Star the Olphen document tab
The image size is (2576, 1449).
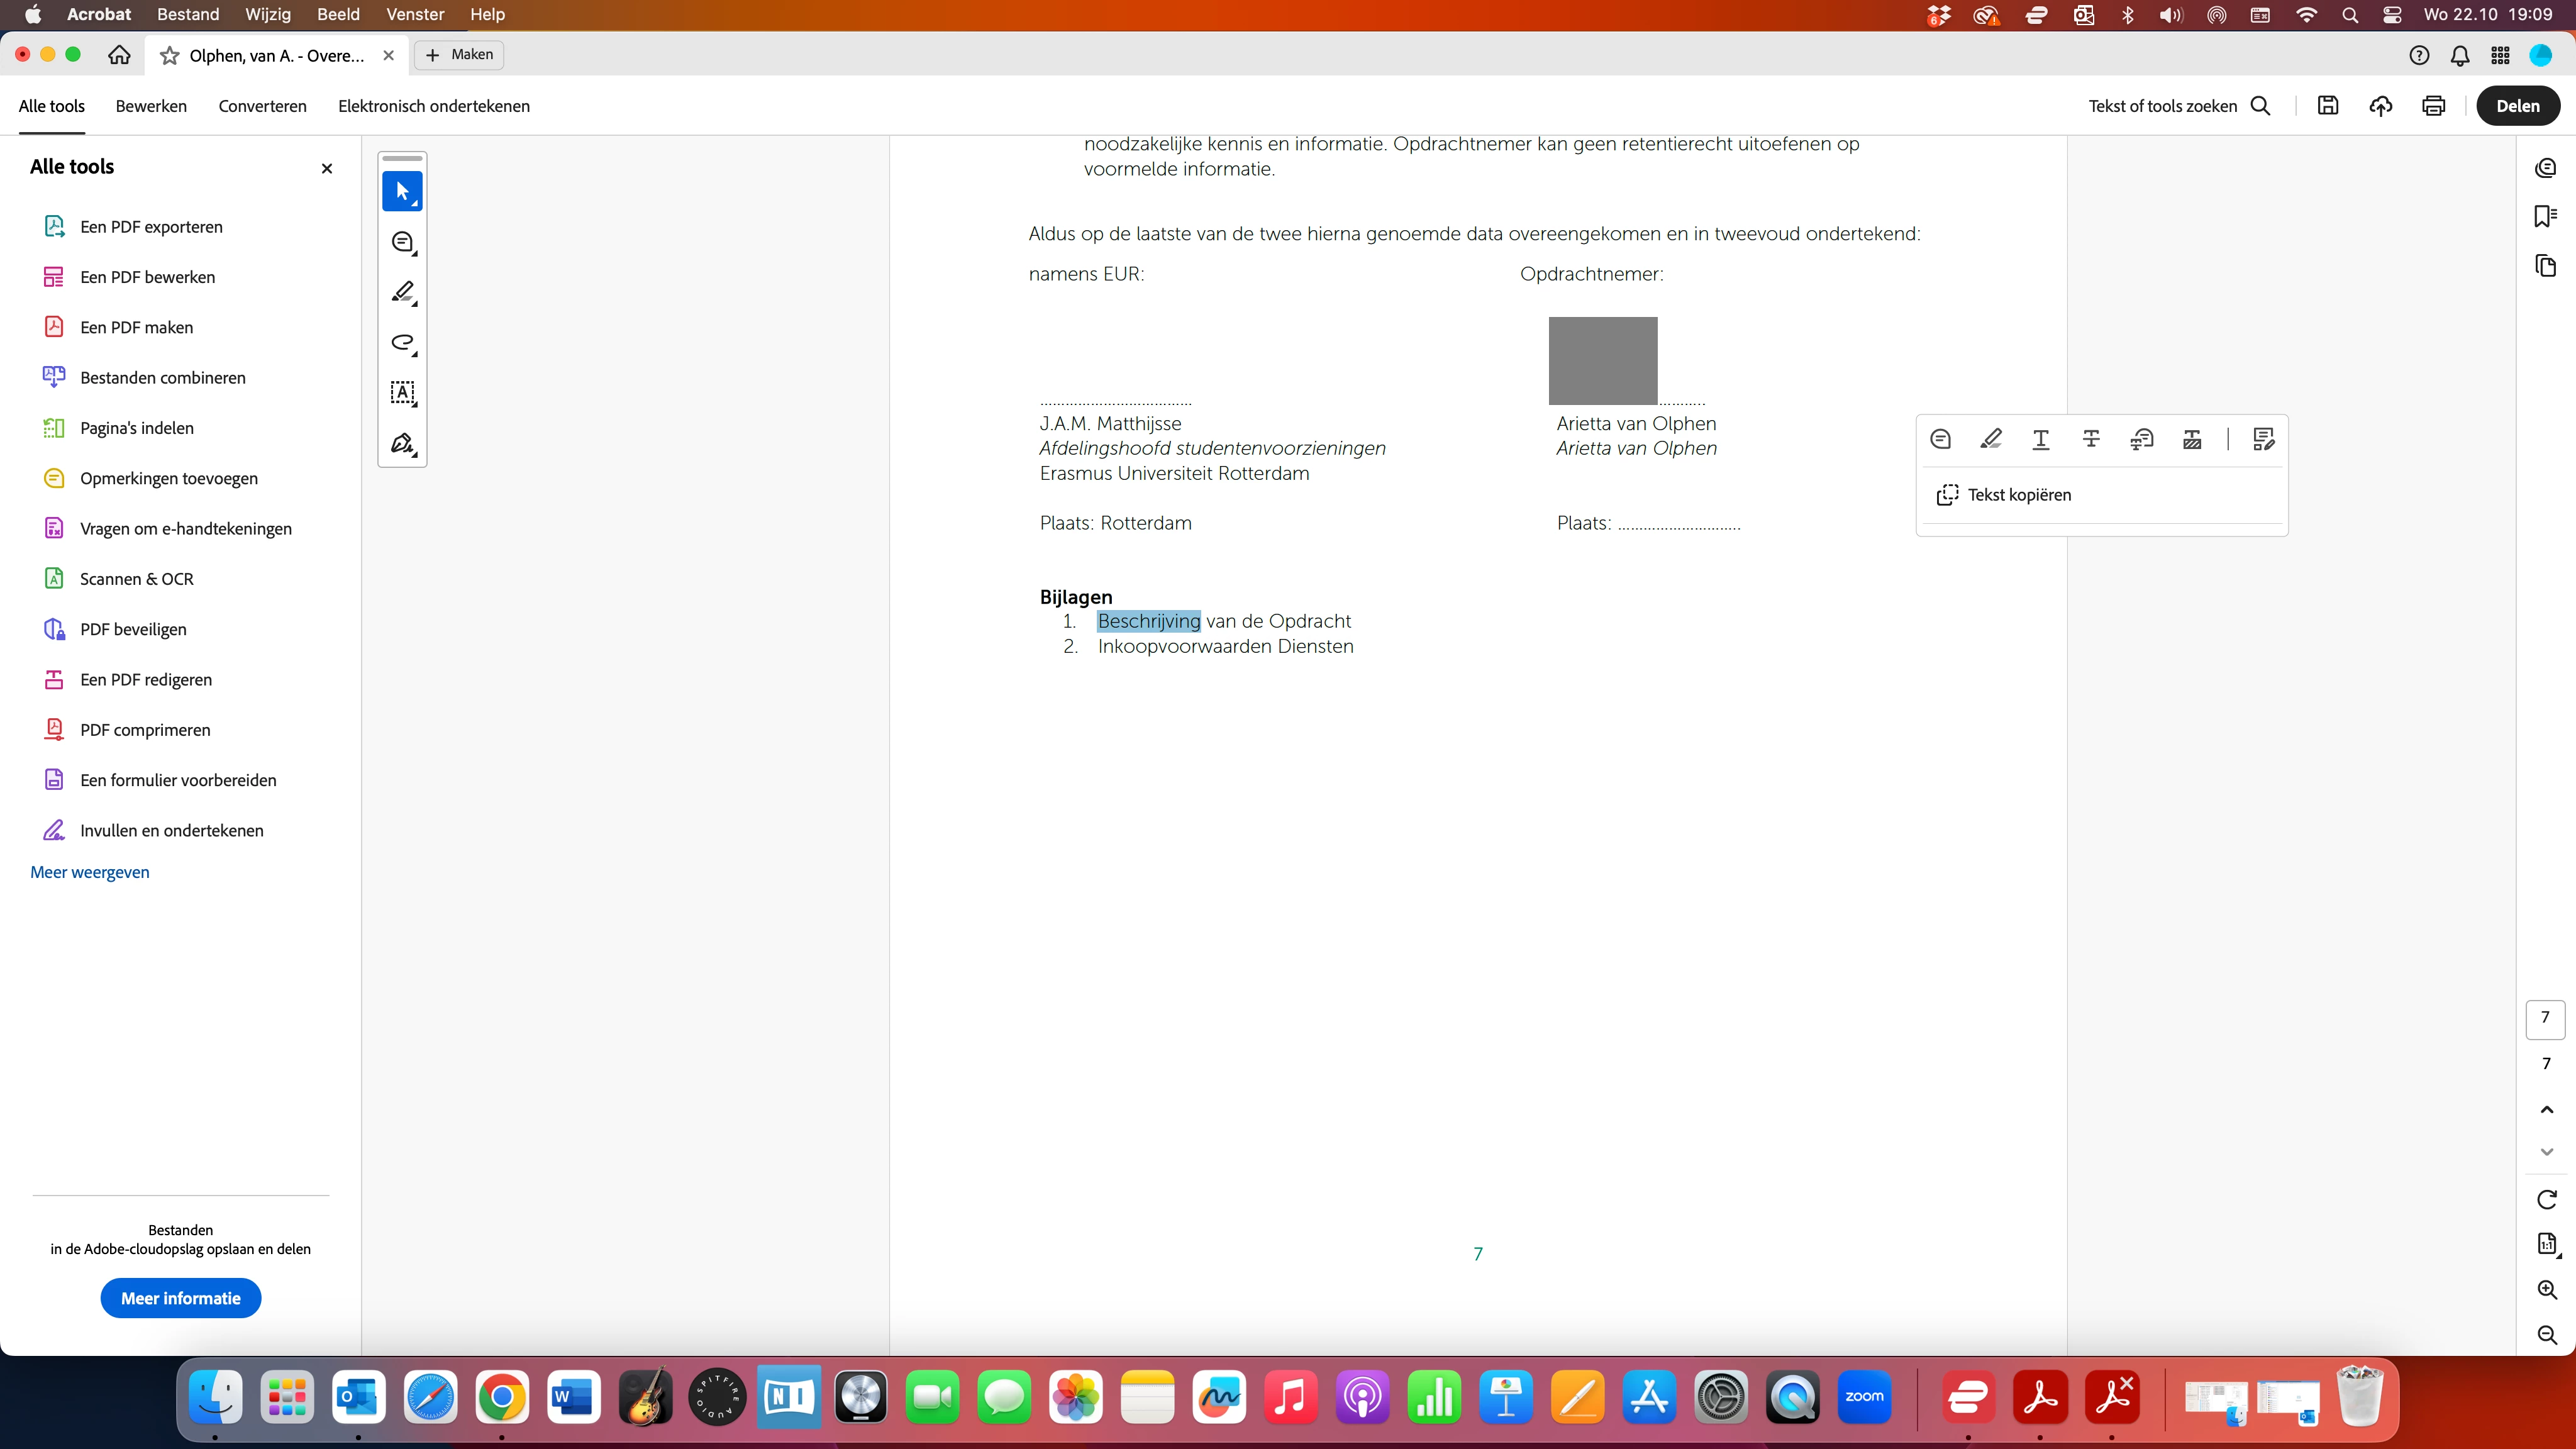[x=170, y=56]
